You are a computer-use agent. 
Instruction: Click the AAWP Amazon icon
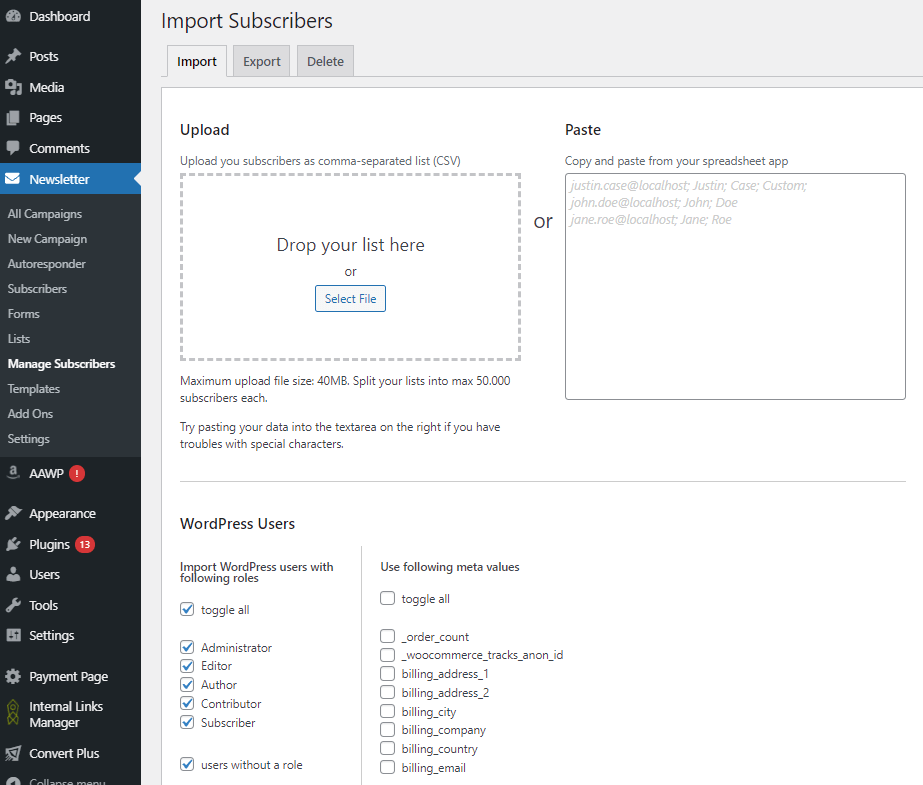[x=13, y=473]
